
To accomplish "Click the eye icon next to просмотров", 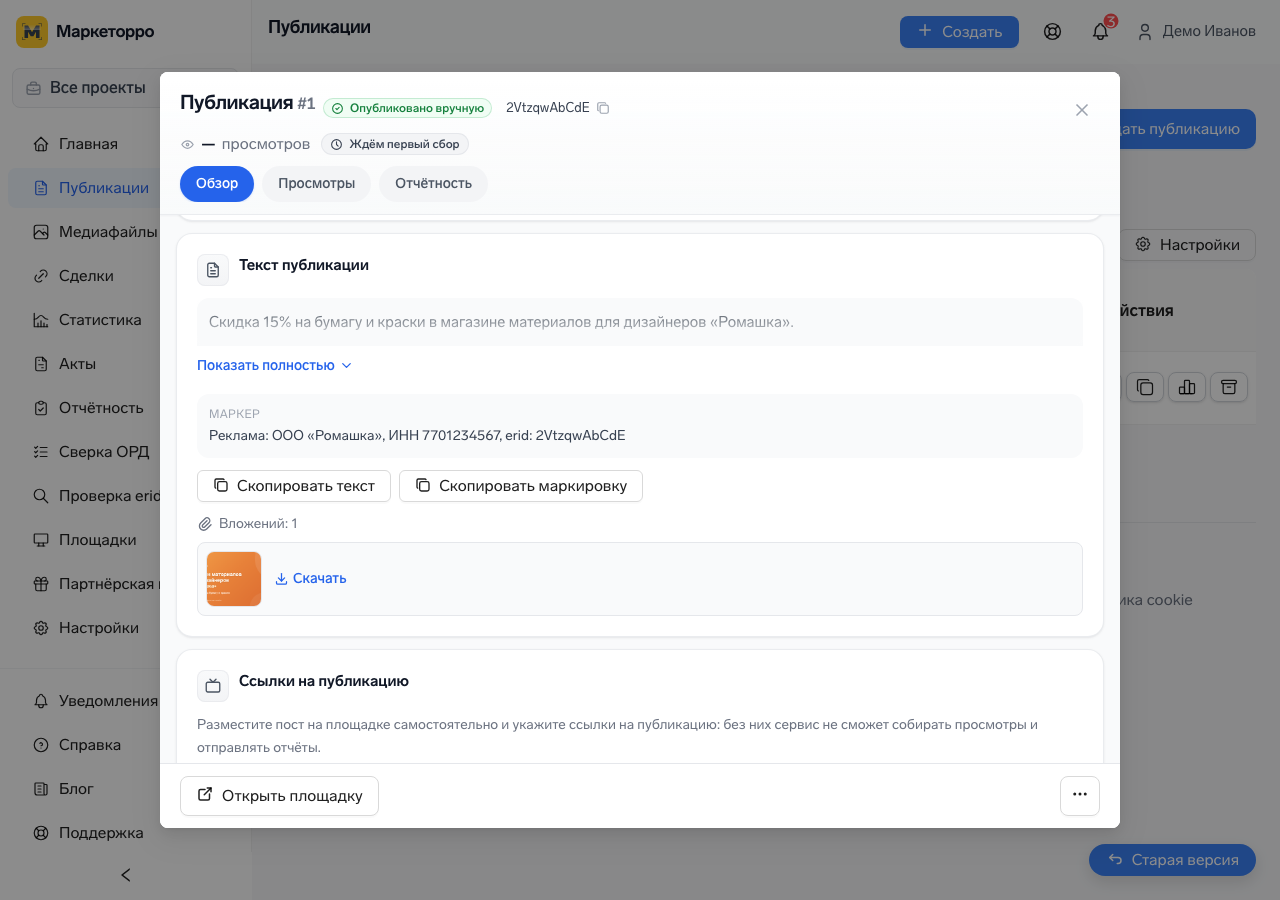I will tap(187, 145).
